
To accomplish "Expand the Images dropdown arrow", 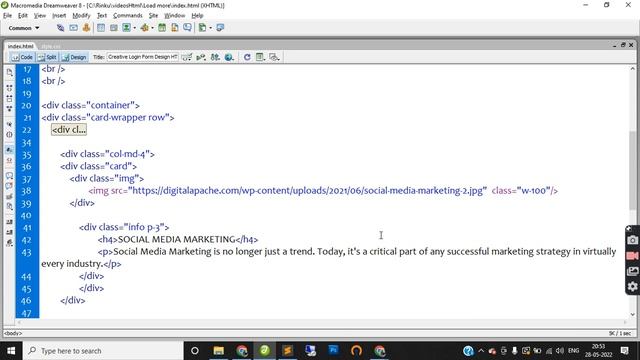I will pyautogui.click(x=134, y=28).
